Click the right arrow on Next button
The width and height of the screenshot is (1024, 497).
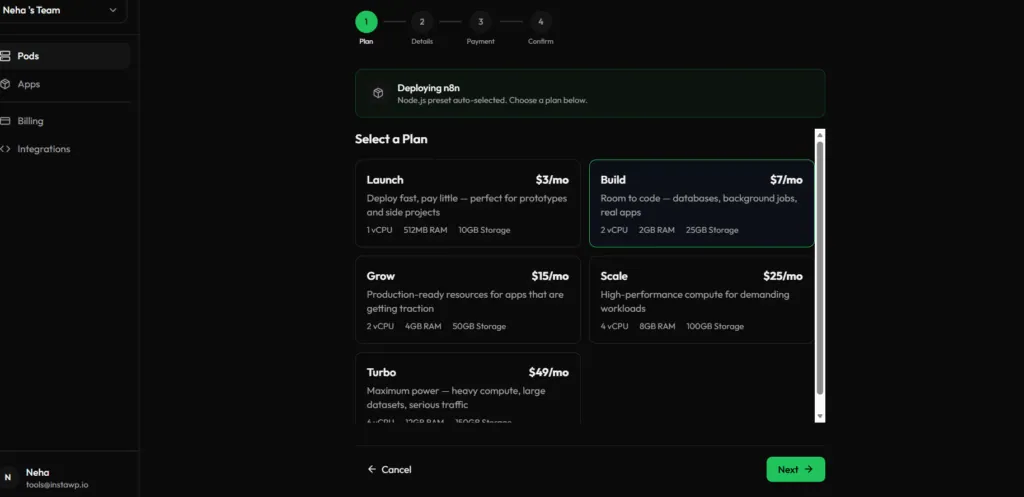(x=808, y=469)
